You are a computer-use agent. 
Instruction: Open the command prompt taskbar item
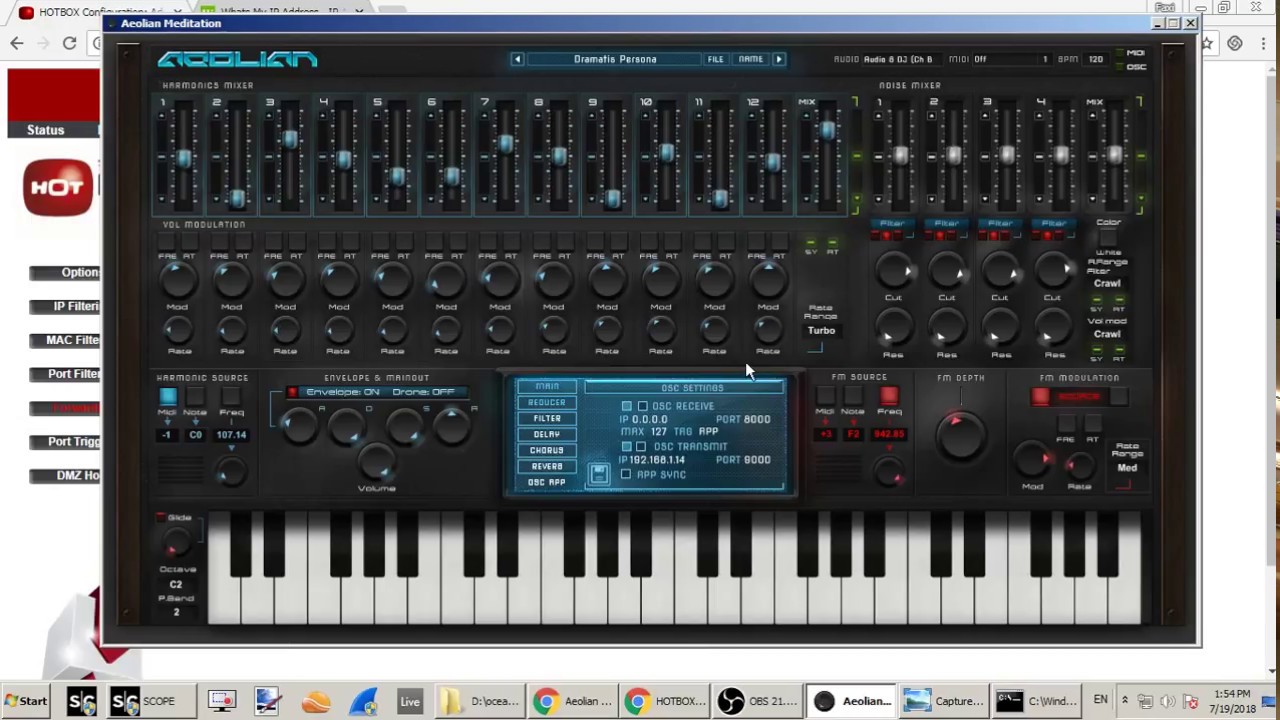click(x=1036, y=701)
